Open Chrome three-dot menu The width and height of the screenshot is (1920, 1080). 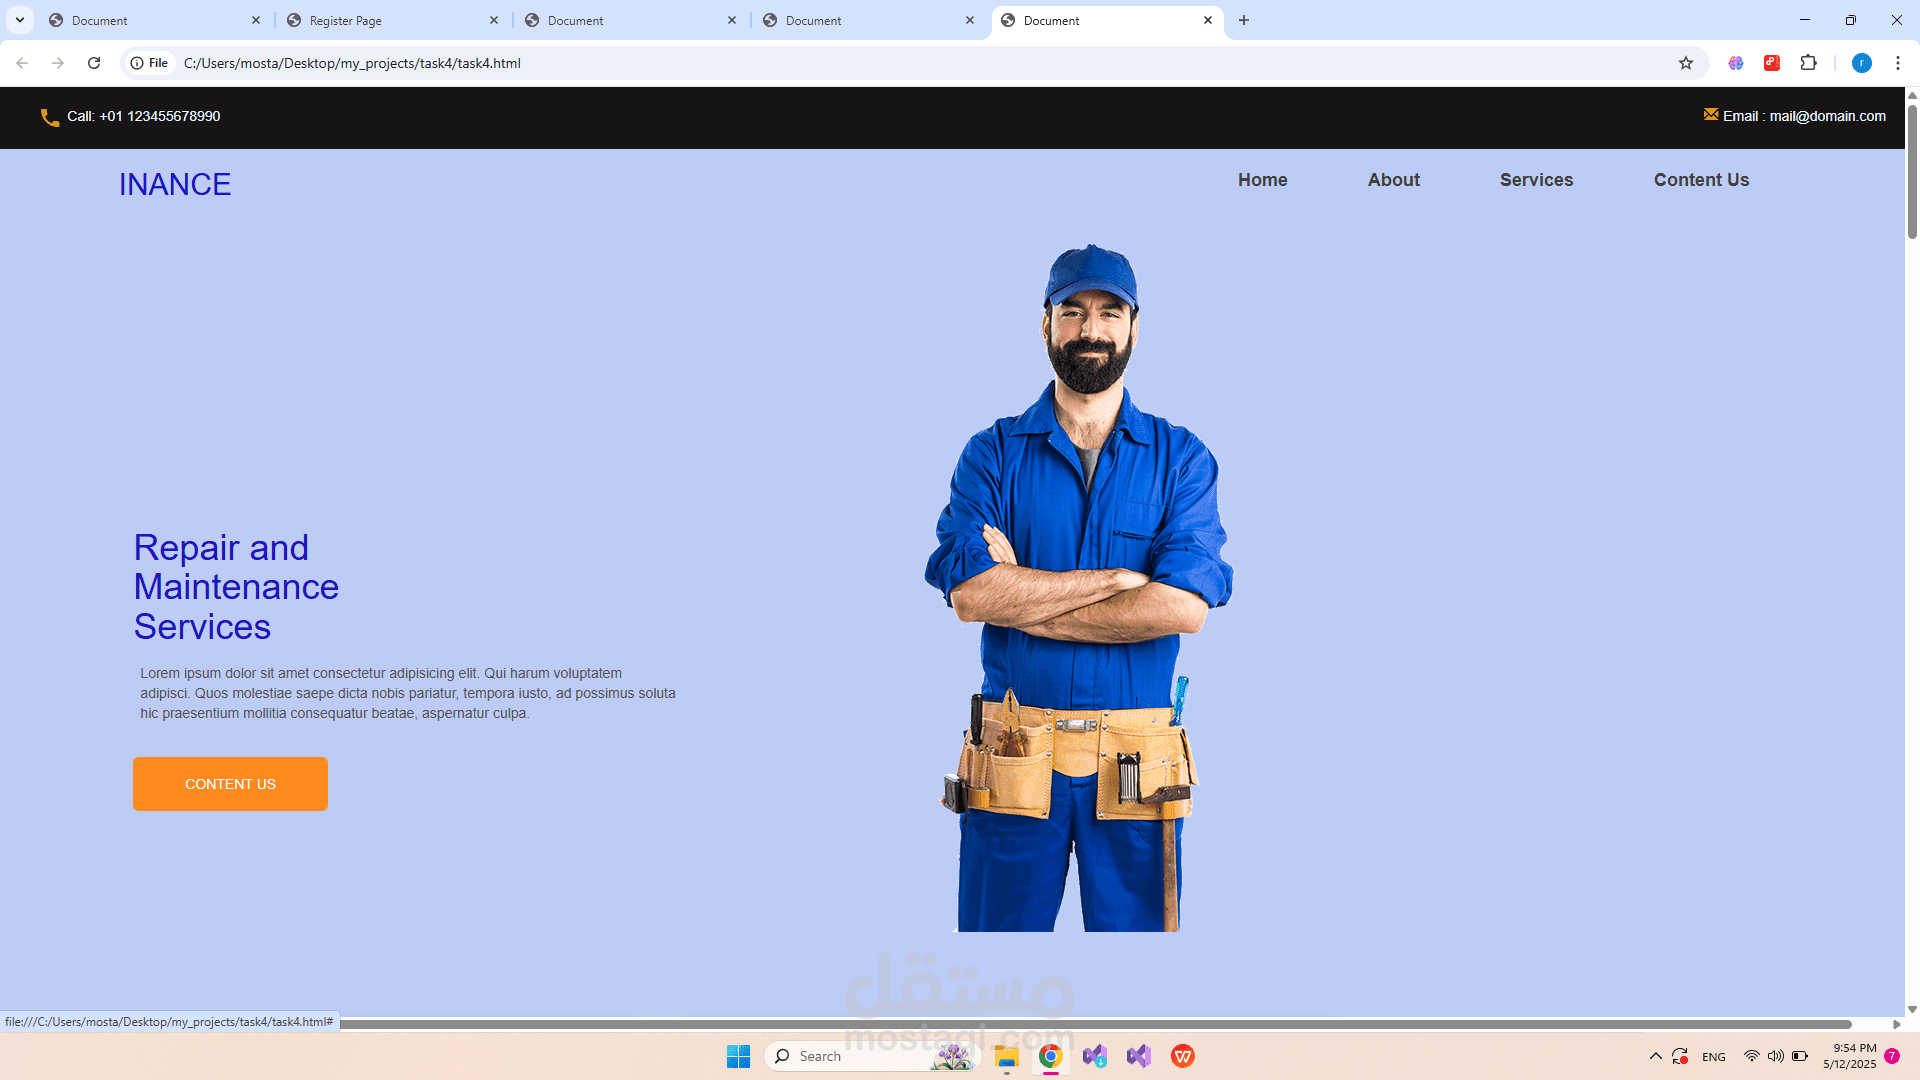tap(1898, 63)
